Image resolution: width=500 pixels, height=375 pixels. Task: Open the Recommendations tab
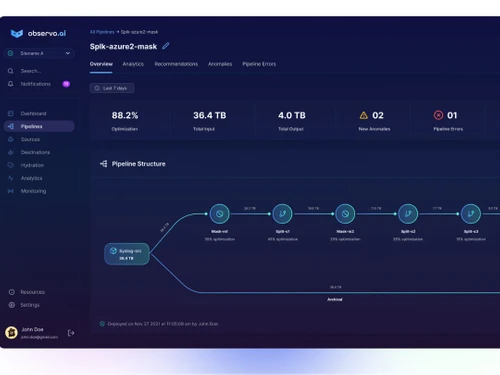[x=176, y=64]
